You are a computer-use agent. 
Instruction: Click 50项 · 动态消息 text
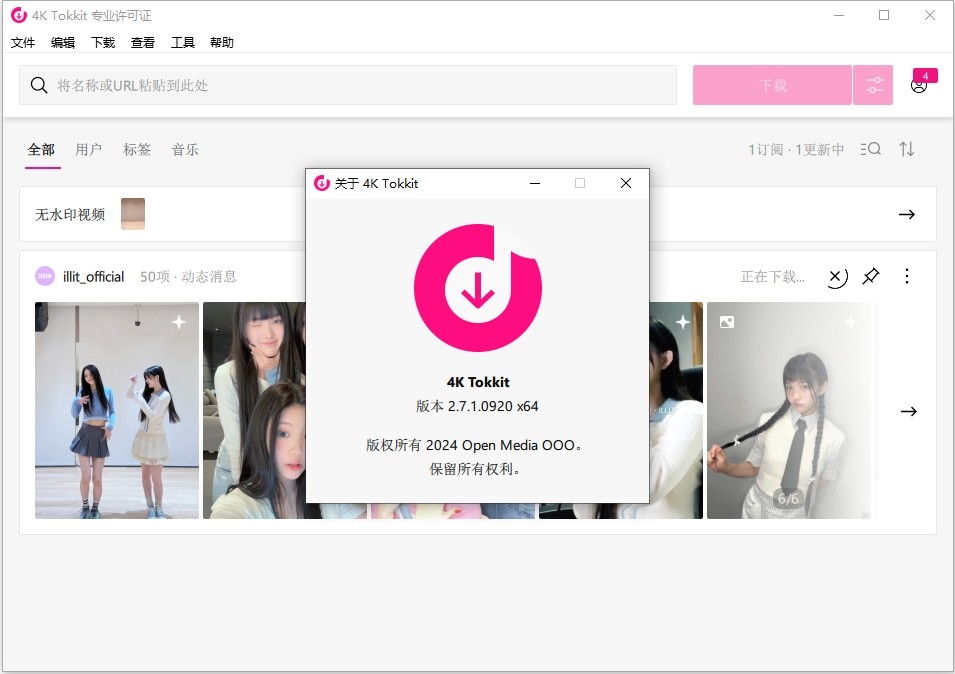pos(188,277)
